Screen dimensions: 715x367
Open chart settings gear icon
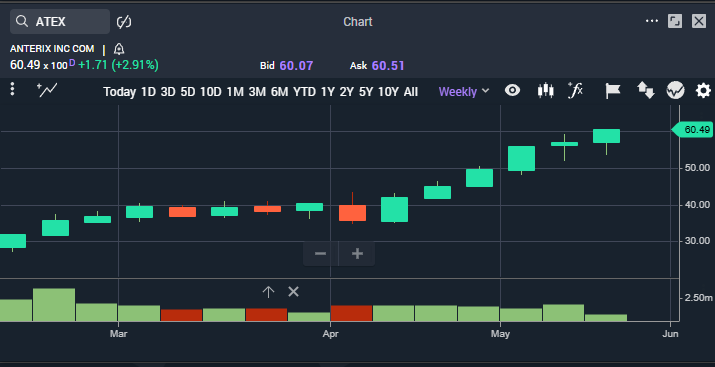(703, 90)
